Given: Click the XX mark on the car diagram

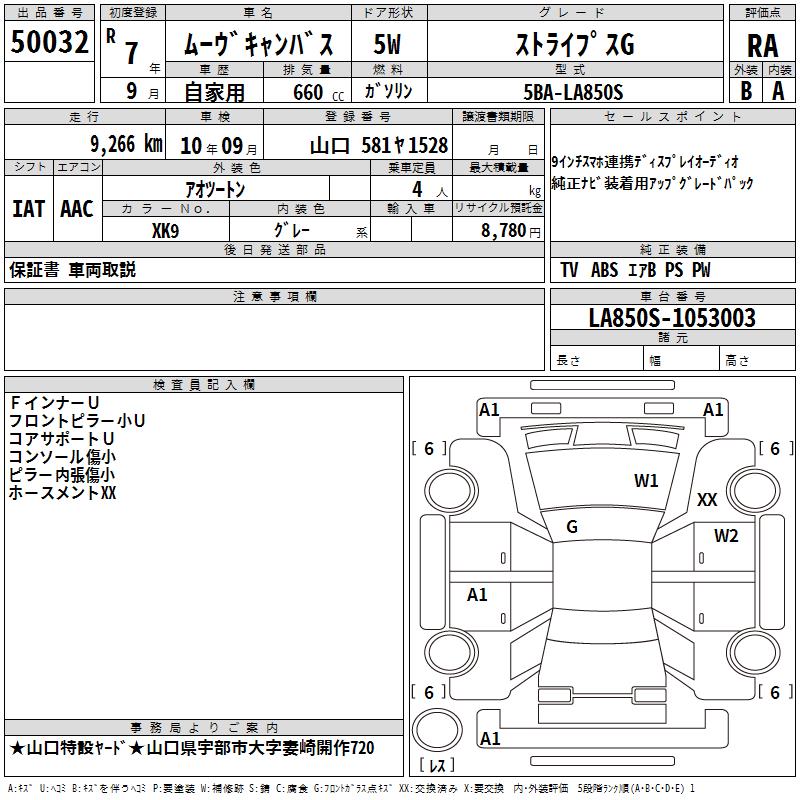Looking at the screenshot, I should click(707, 499).
